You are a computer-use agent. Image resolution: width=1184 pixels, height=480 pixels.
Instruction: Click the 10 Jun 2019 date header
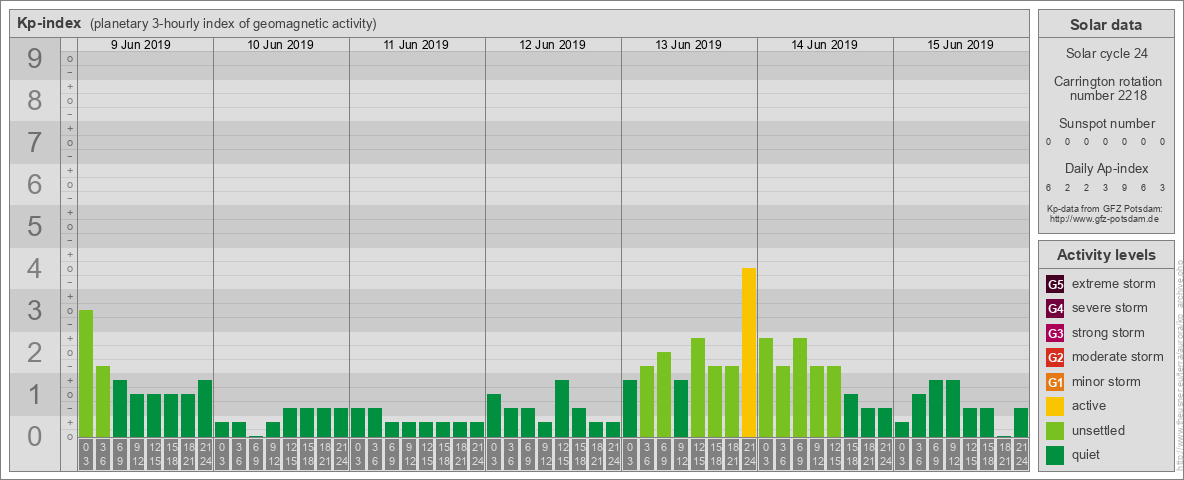point(281,45)
